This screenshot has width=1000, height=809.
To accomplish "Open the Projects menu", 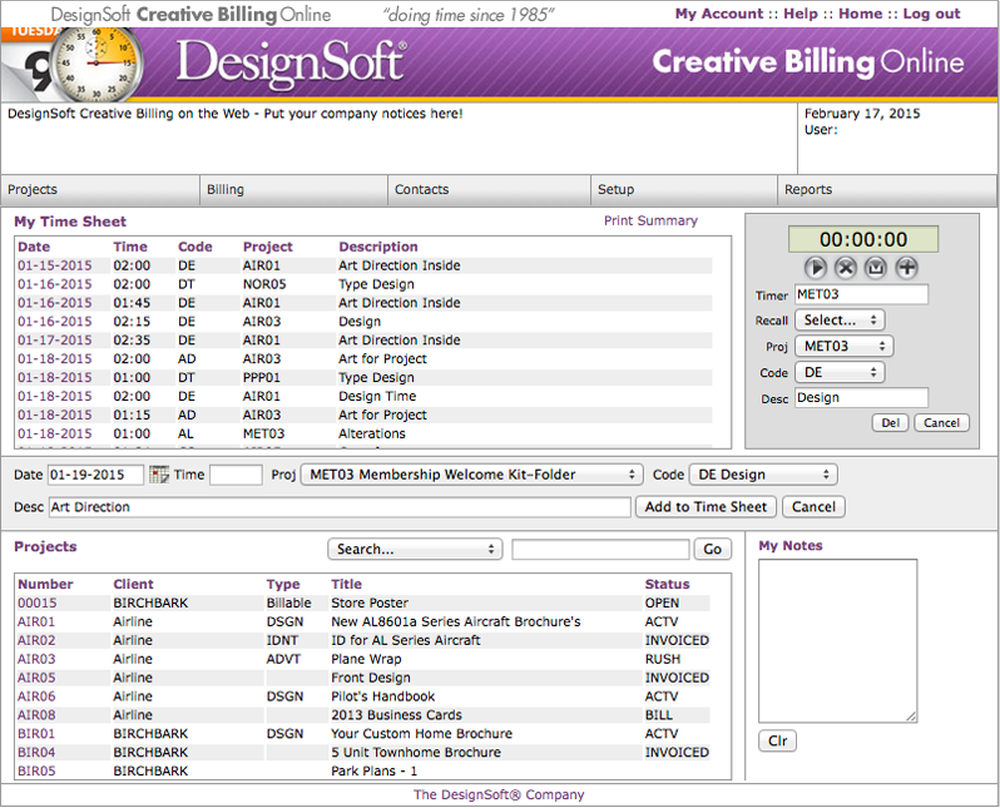I will pyautogui.click(x=100, y=189).
